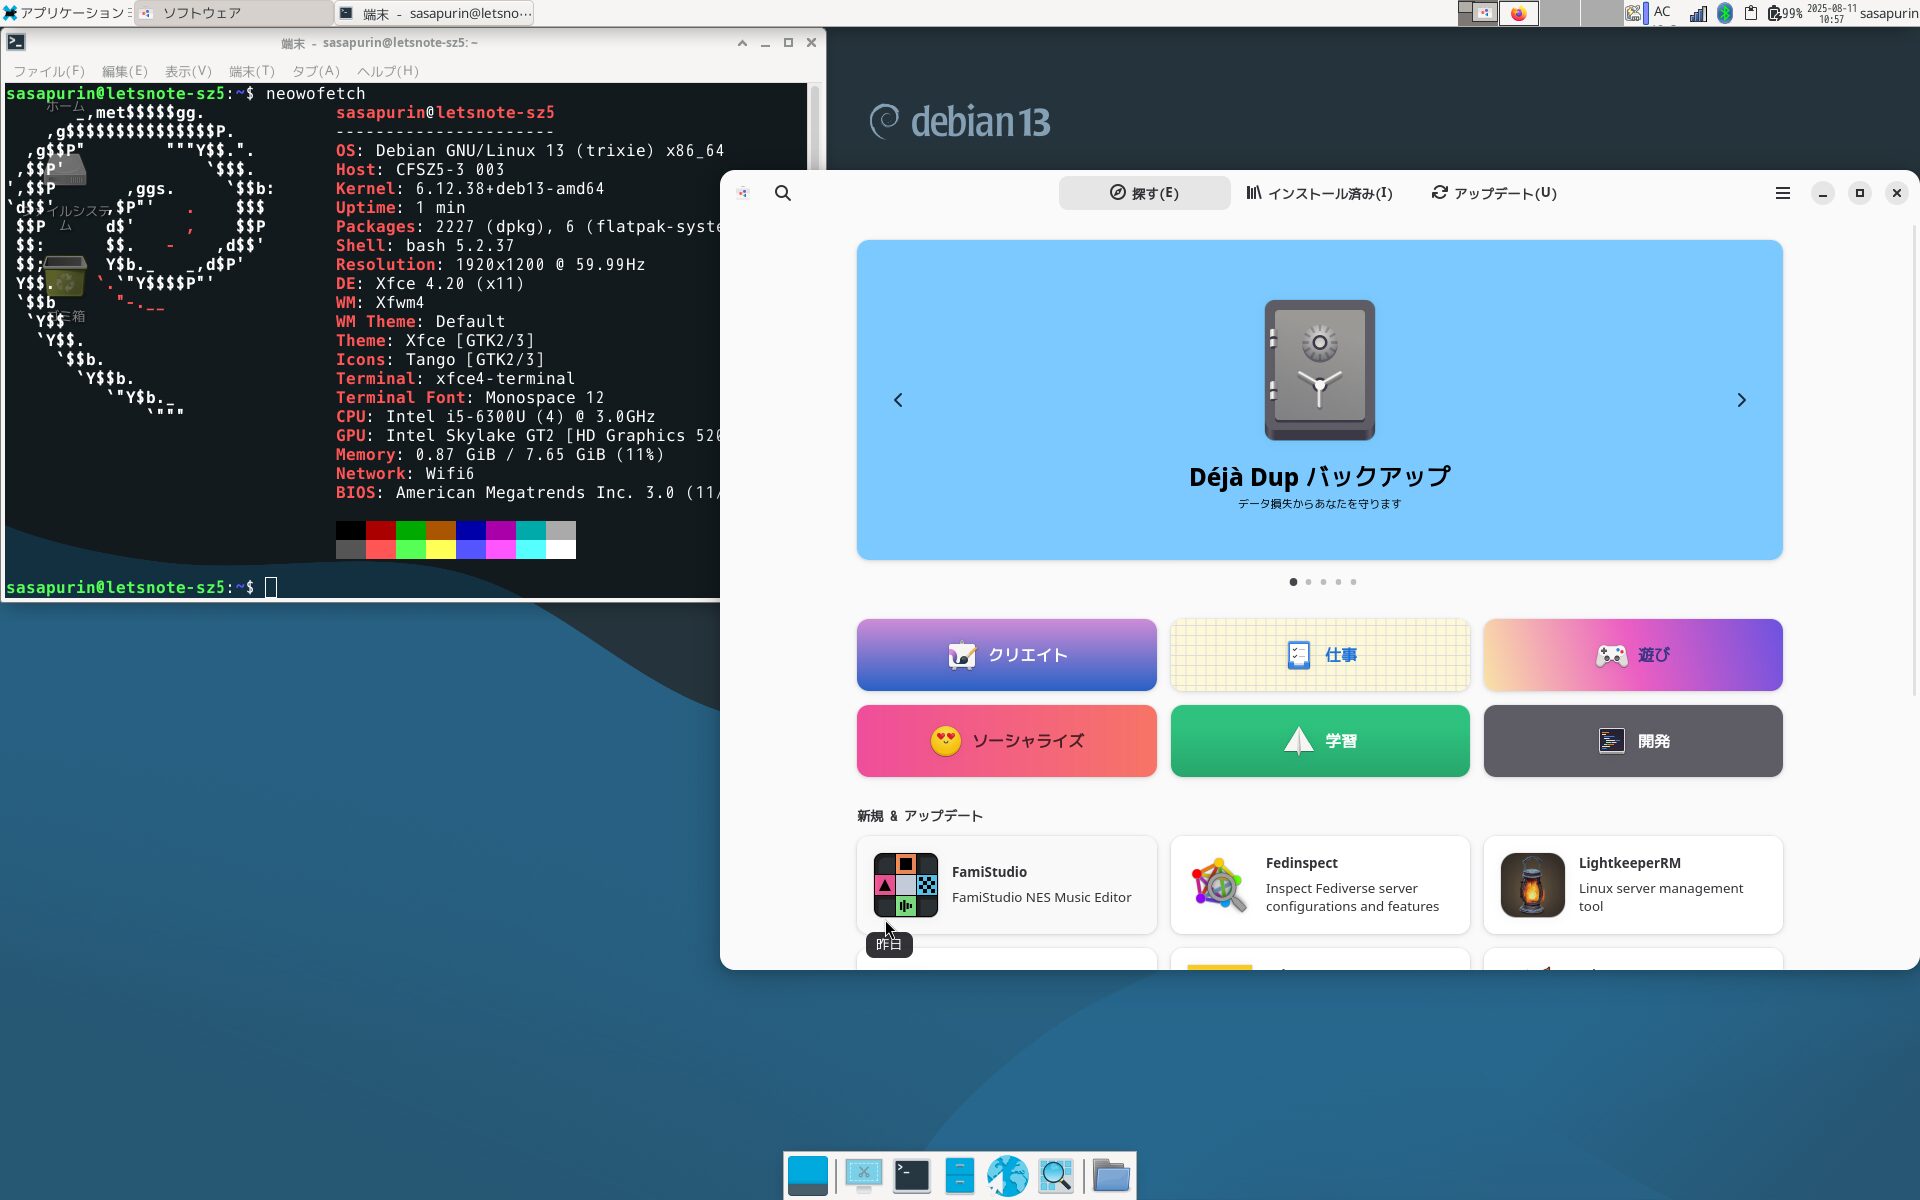Click the 'Déjà Dup バックアップ' banner title
1920x1200 pixels.
coord(1319,477)
